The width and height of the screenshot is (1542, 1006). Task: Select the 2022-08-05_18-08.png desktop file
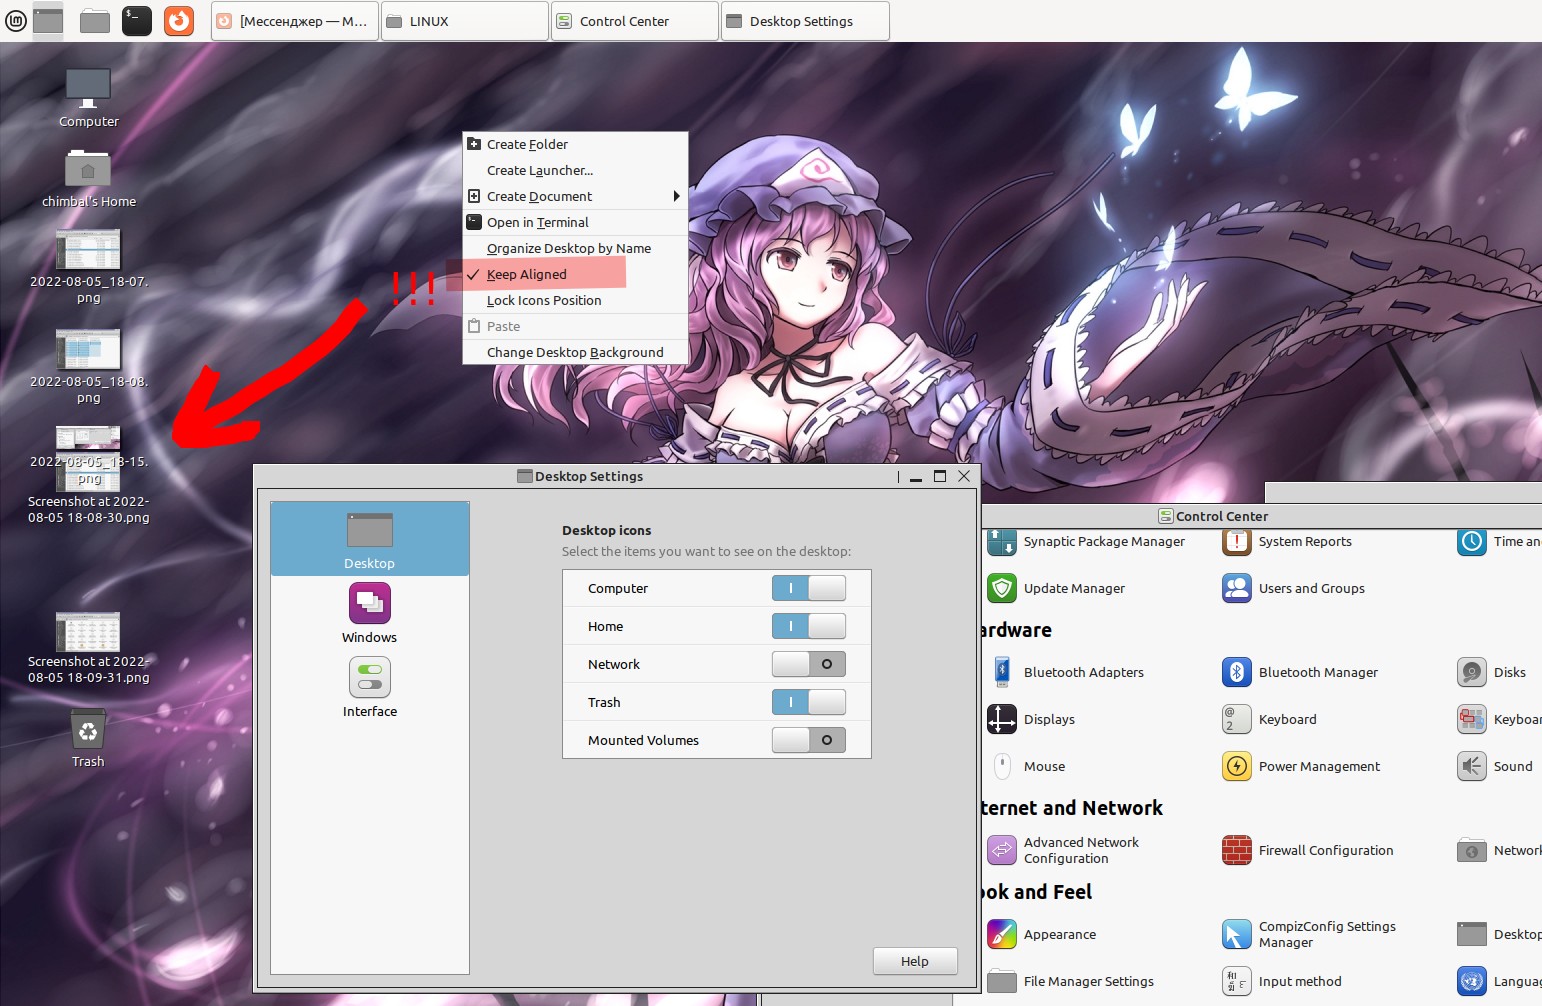point(88,366)
